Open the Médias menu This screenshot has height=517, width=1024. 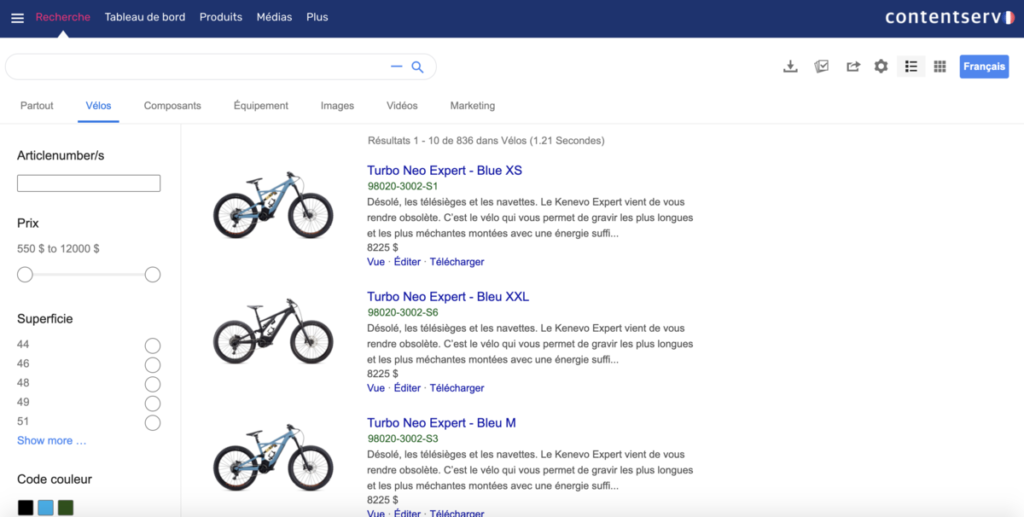(x=274, y=18)
